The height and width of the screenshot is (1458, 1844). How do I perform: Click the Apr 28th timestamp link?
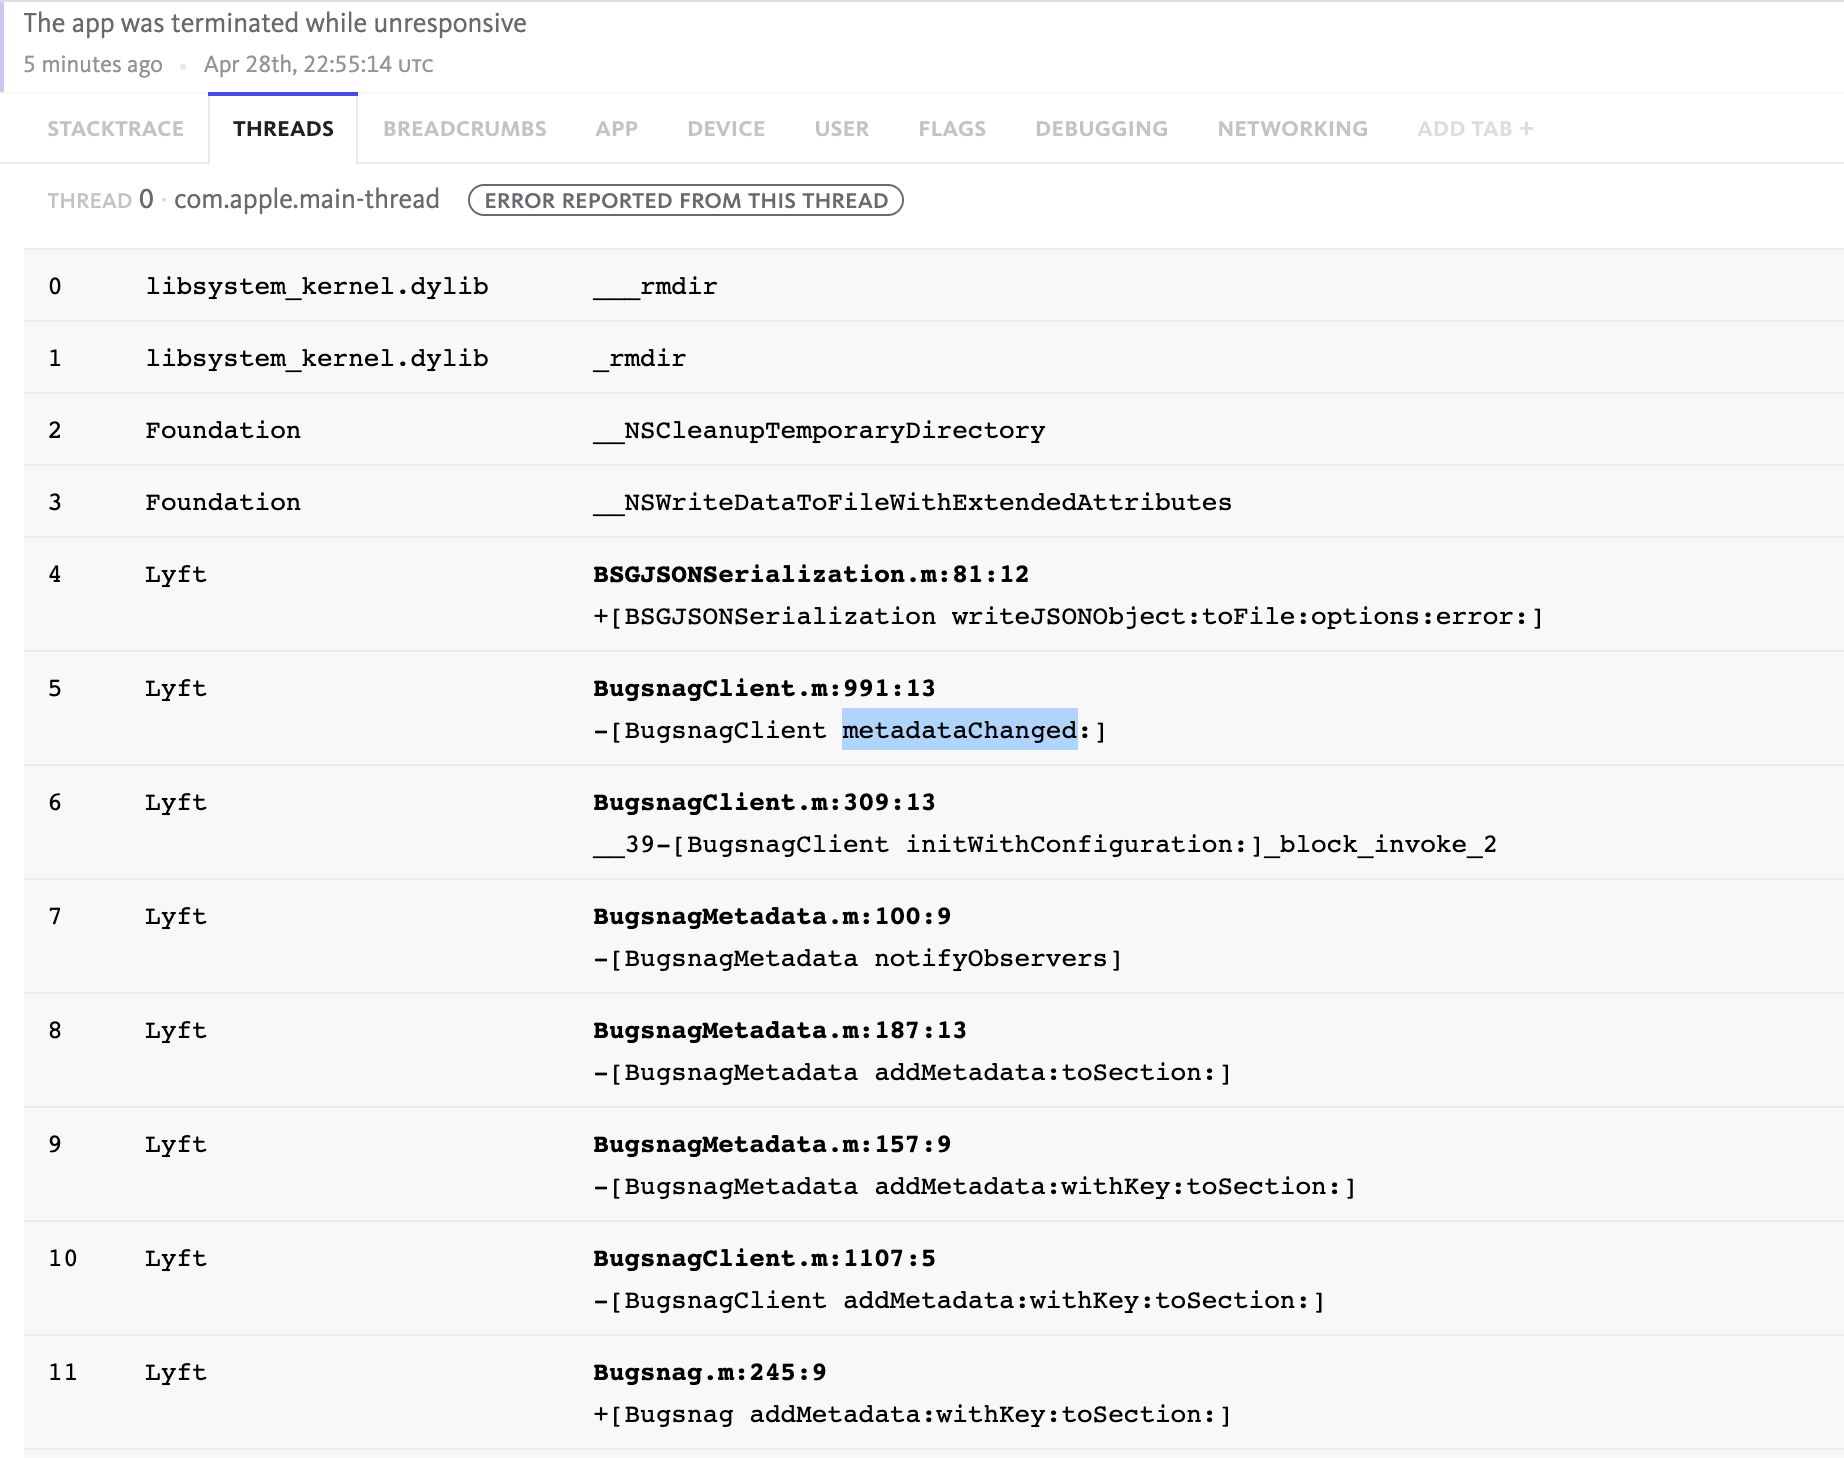click(318, 64)
